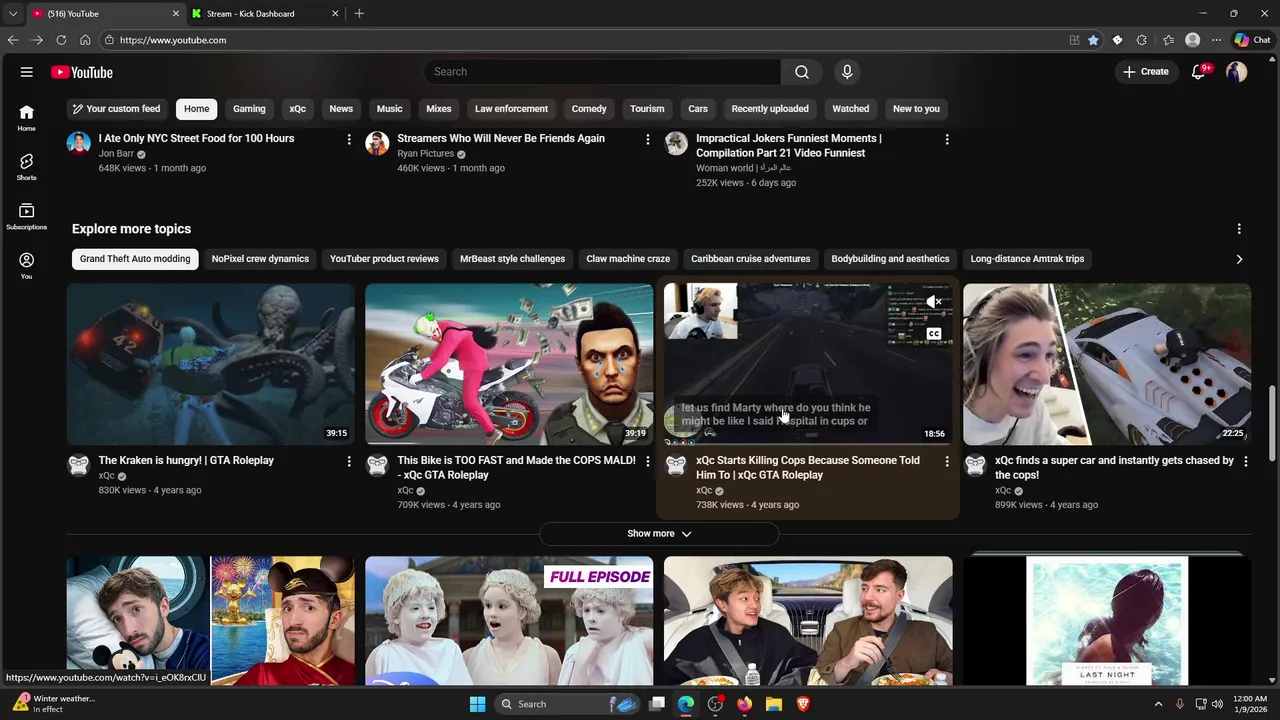
Task: Open more options for Killing Cops video
Action: point(947,461)
